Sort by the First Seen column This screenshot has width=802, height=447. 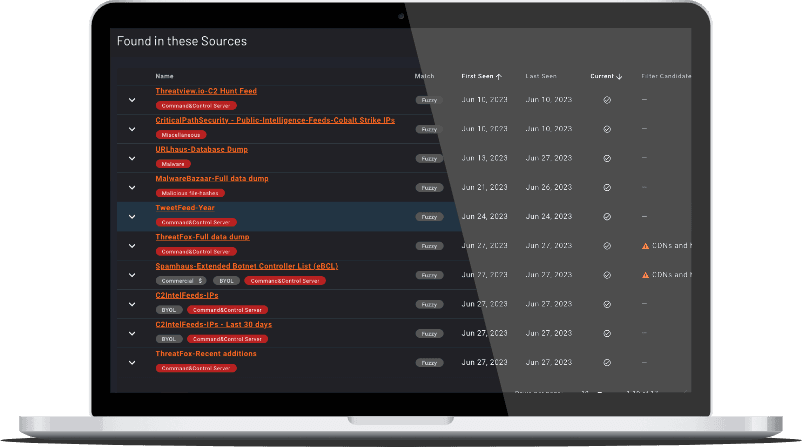(x=481, y=76)
